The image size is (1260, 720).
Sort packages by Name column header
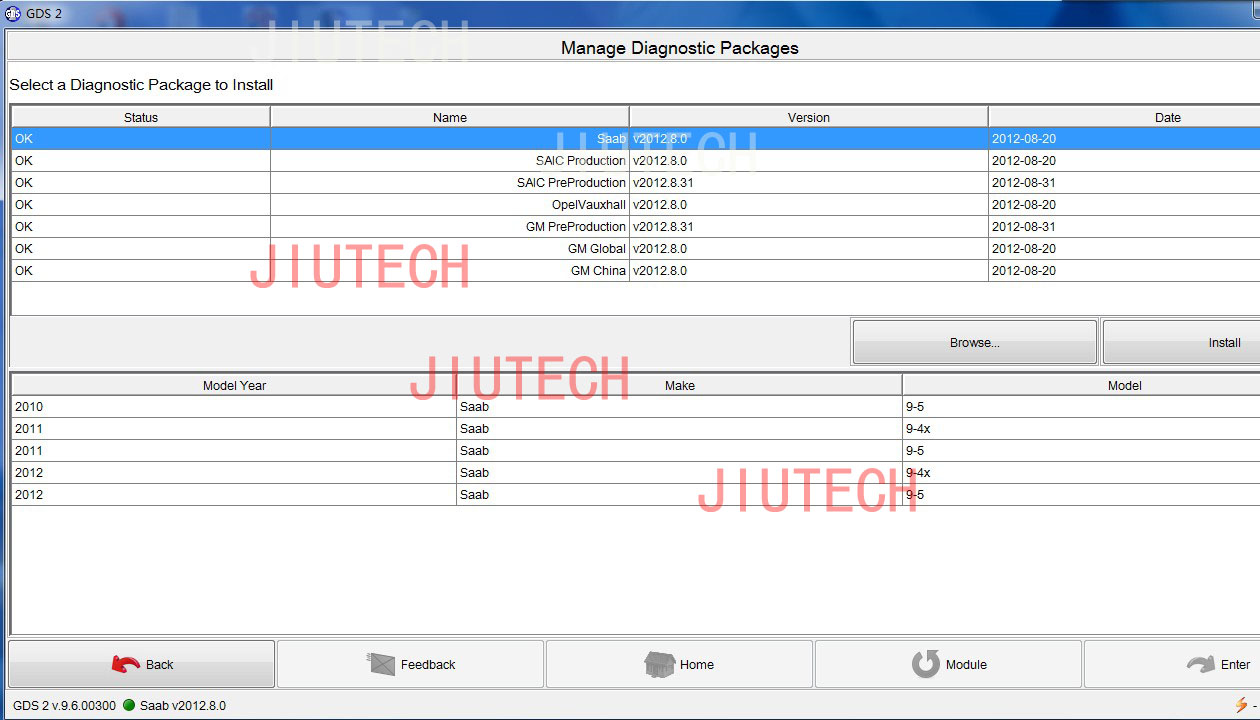click(x=449, y=117)
